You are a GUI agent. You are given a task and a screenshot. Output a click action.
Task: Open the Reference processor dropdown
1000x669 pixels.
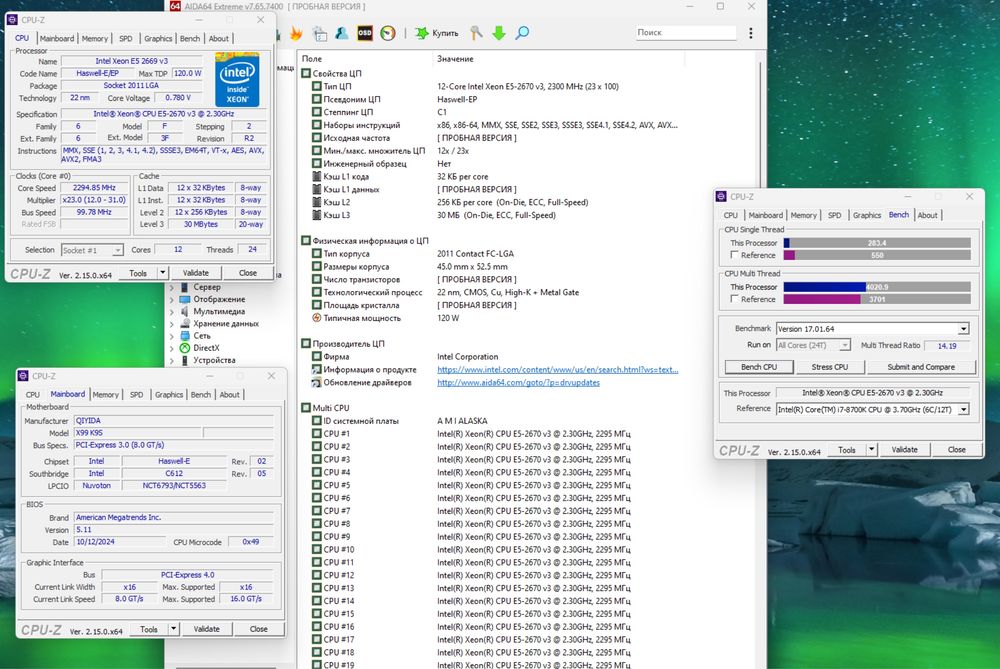[963, 409]
